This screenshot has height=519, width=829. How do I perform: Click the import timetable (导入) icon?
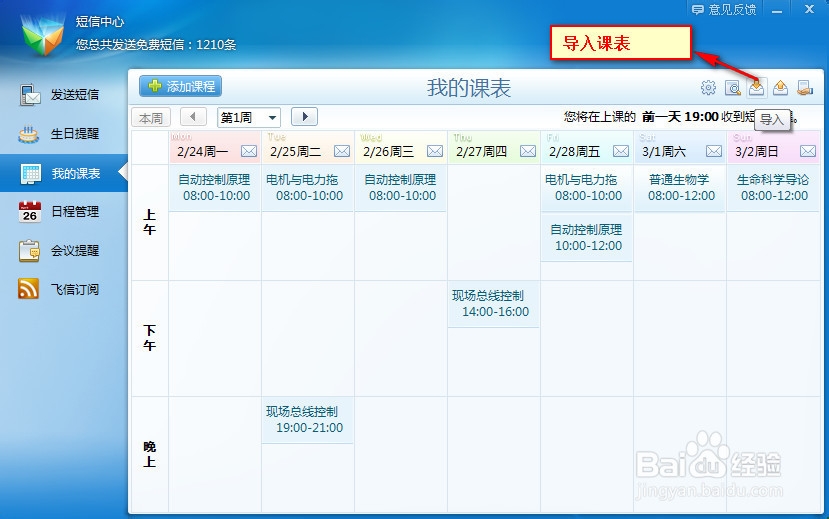click(757, 87)
